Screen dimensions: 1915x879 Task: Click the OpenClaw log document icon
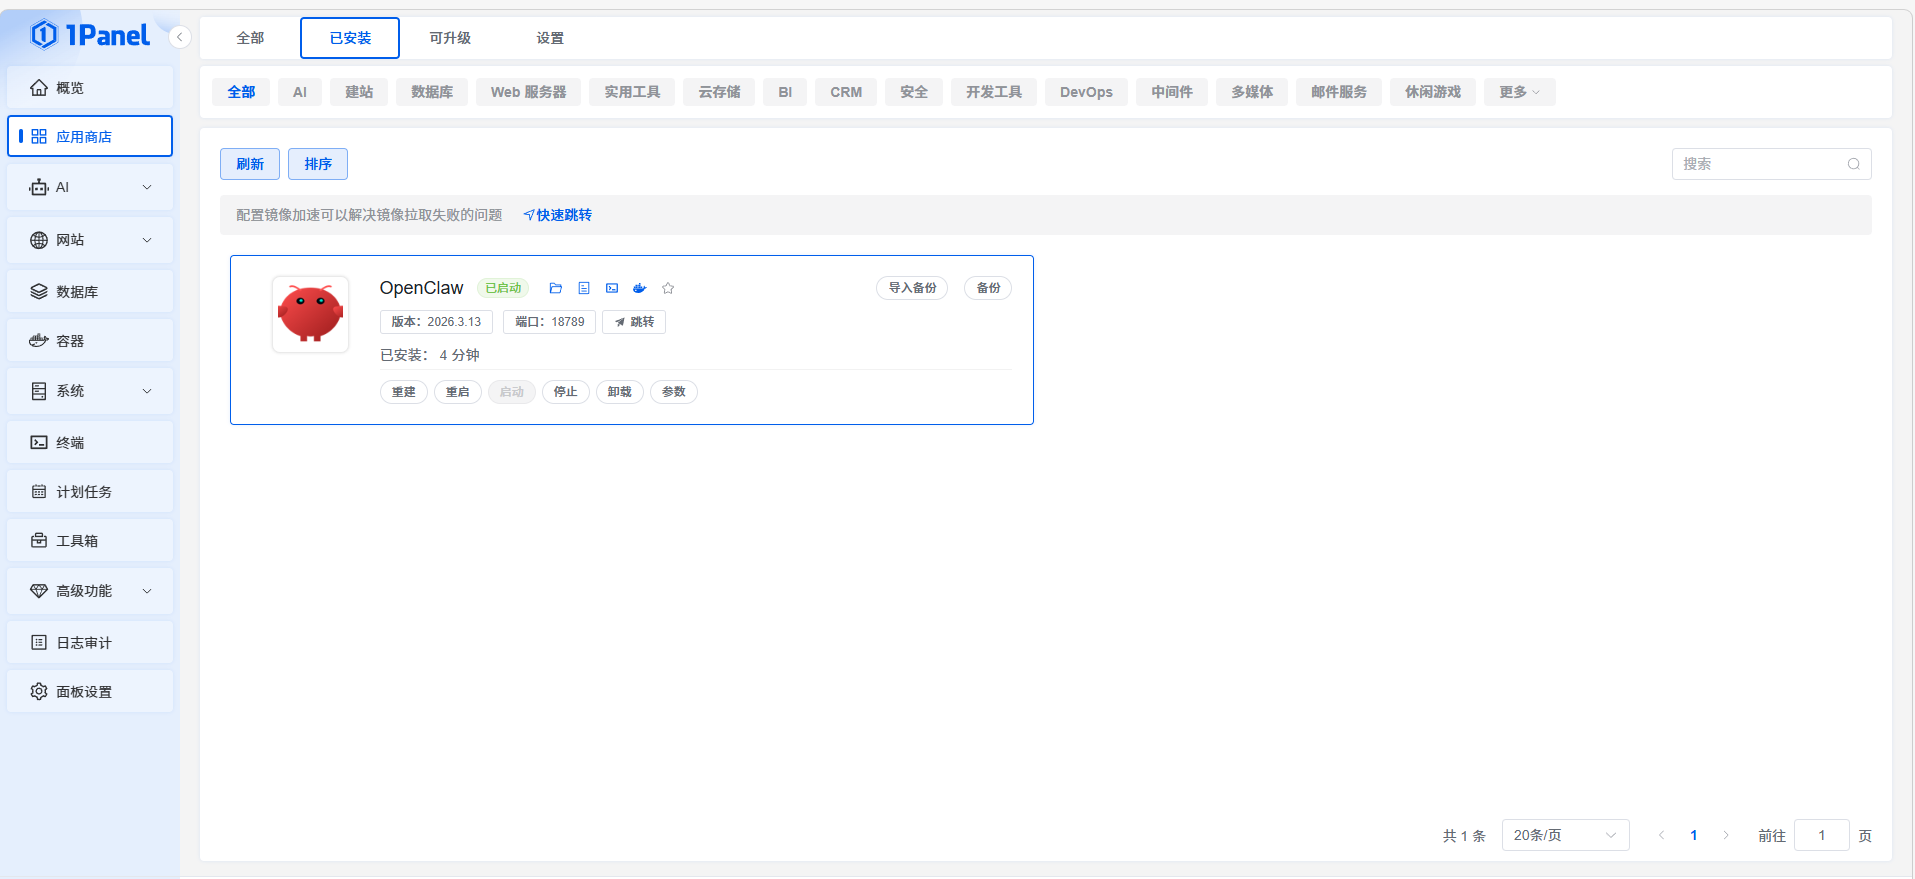pyautogui.click(x=584, y=288)
